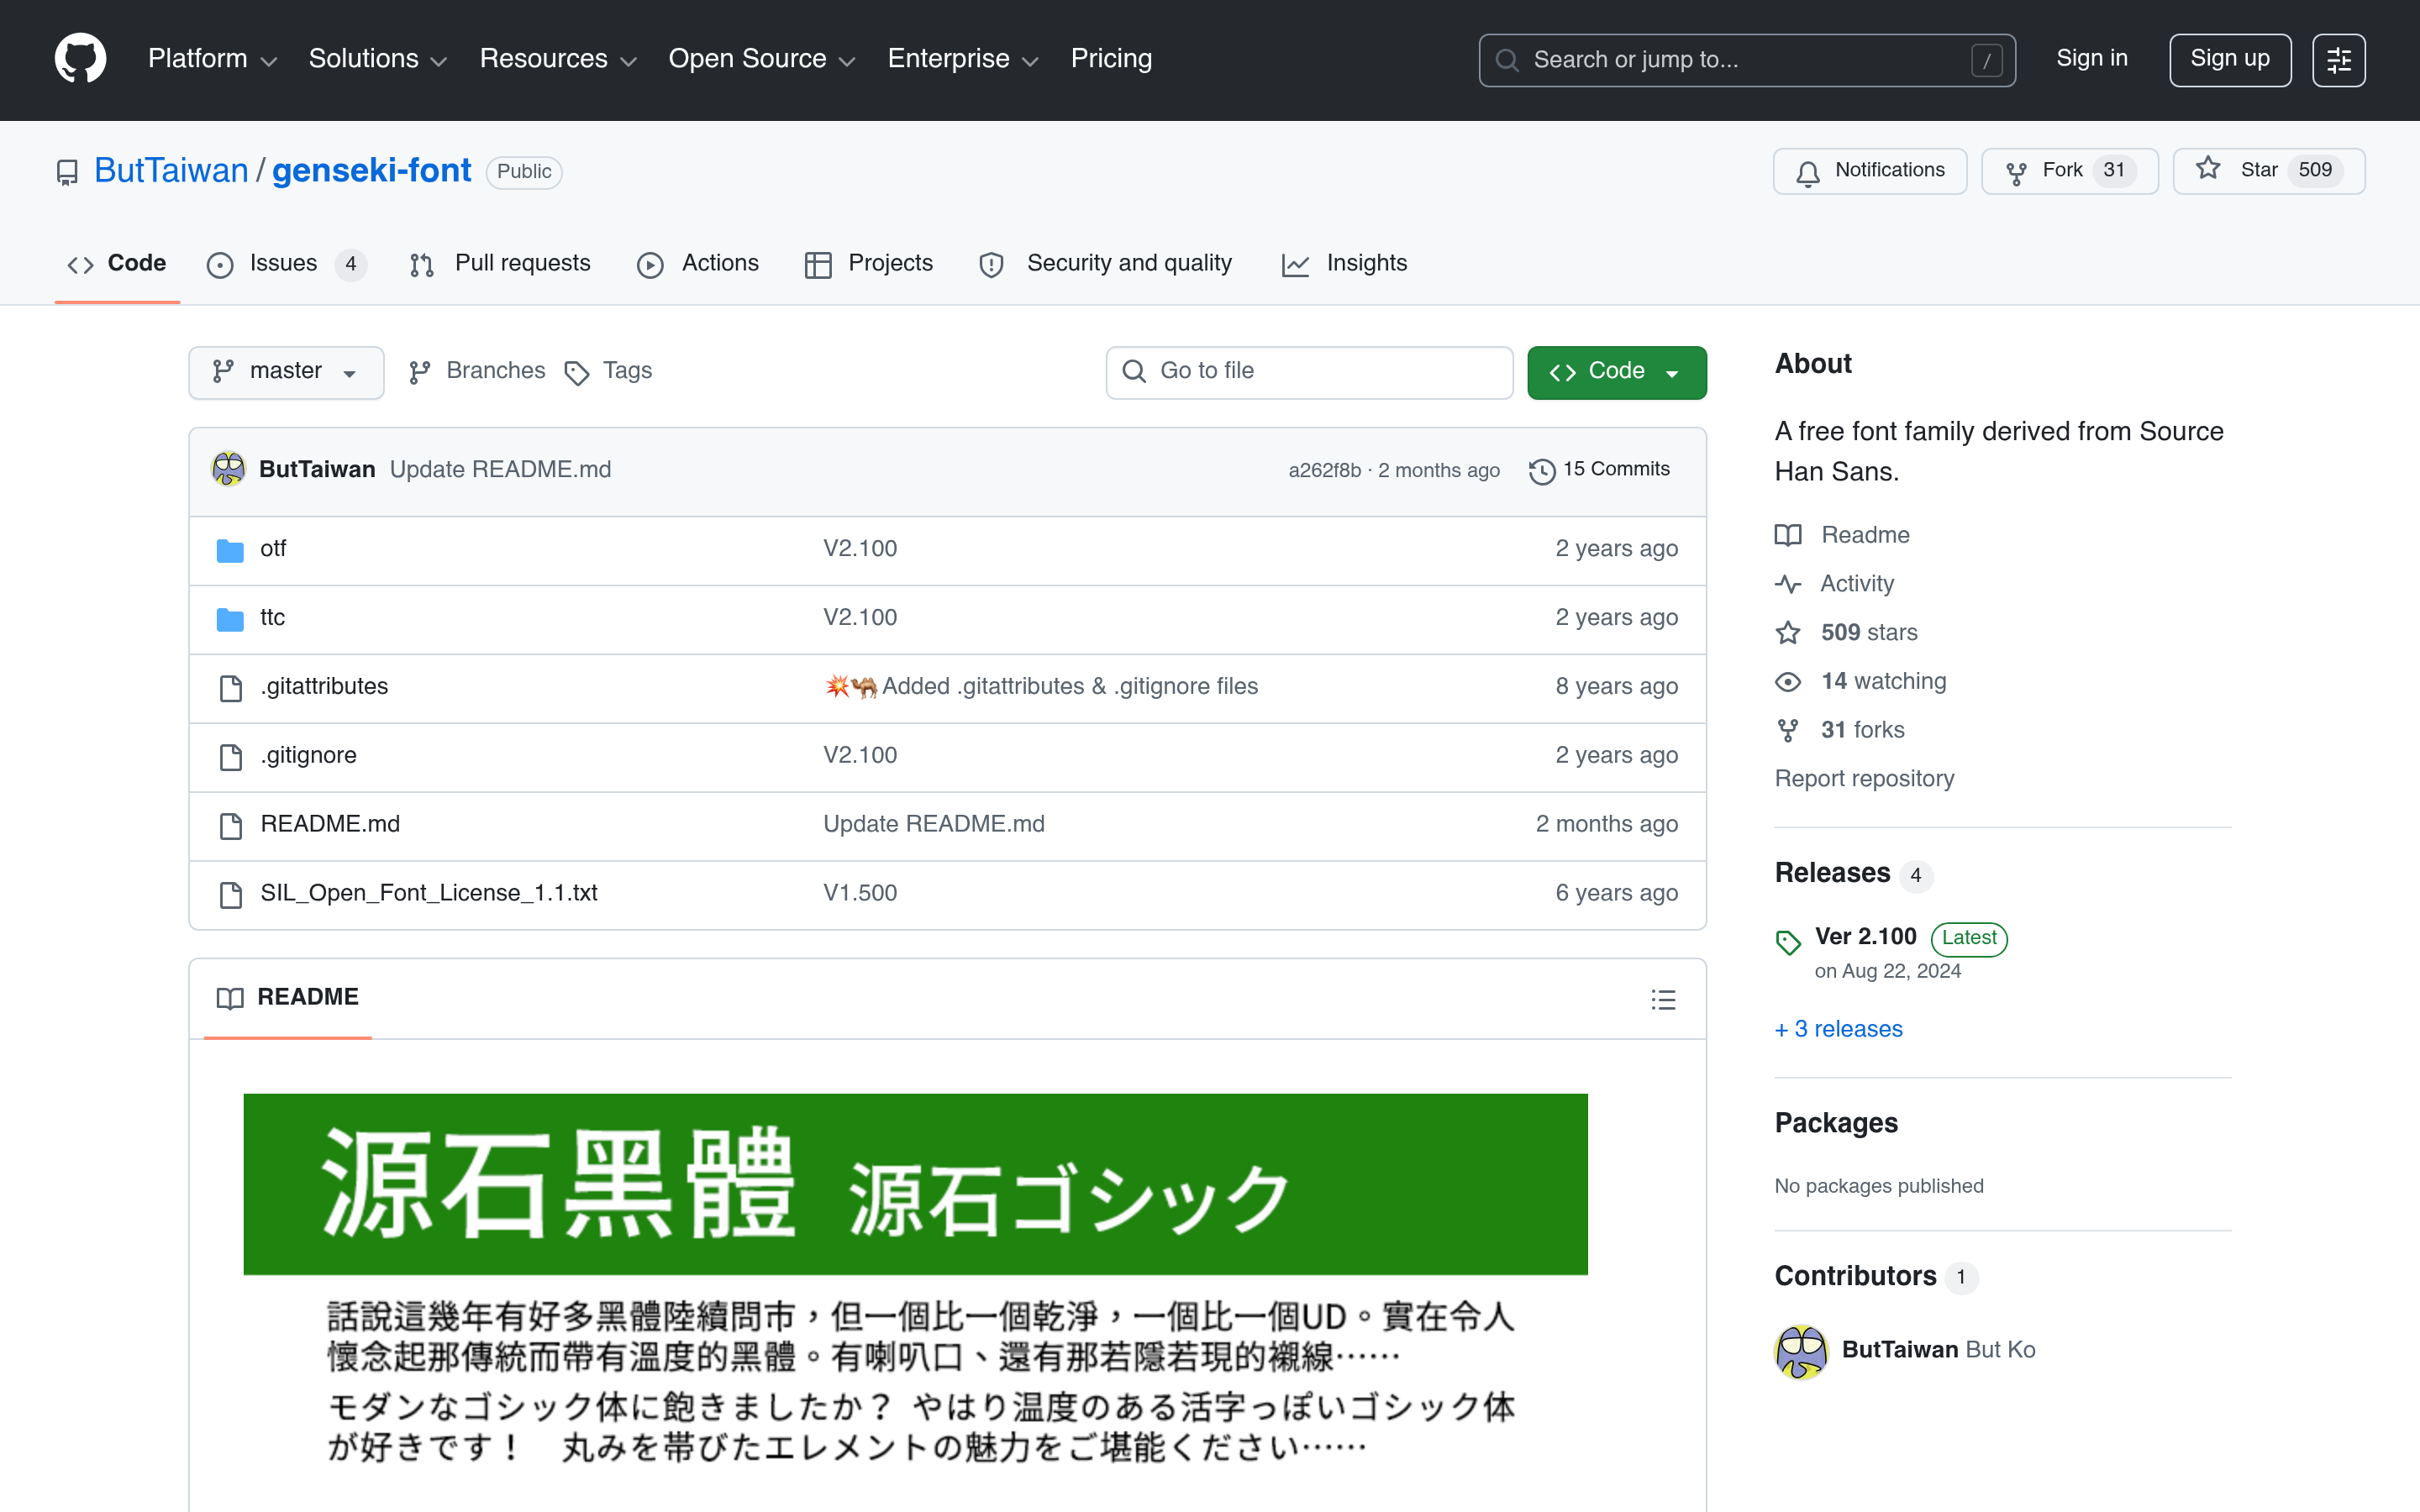
Task: Expand the Open Source menu
Action: tap(762, 59)
